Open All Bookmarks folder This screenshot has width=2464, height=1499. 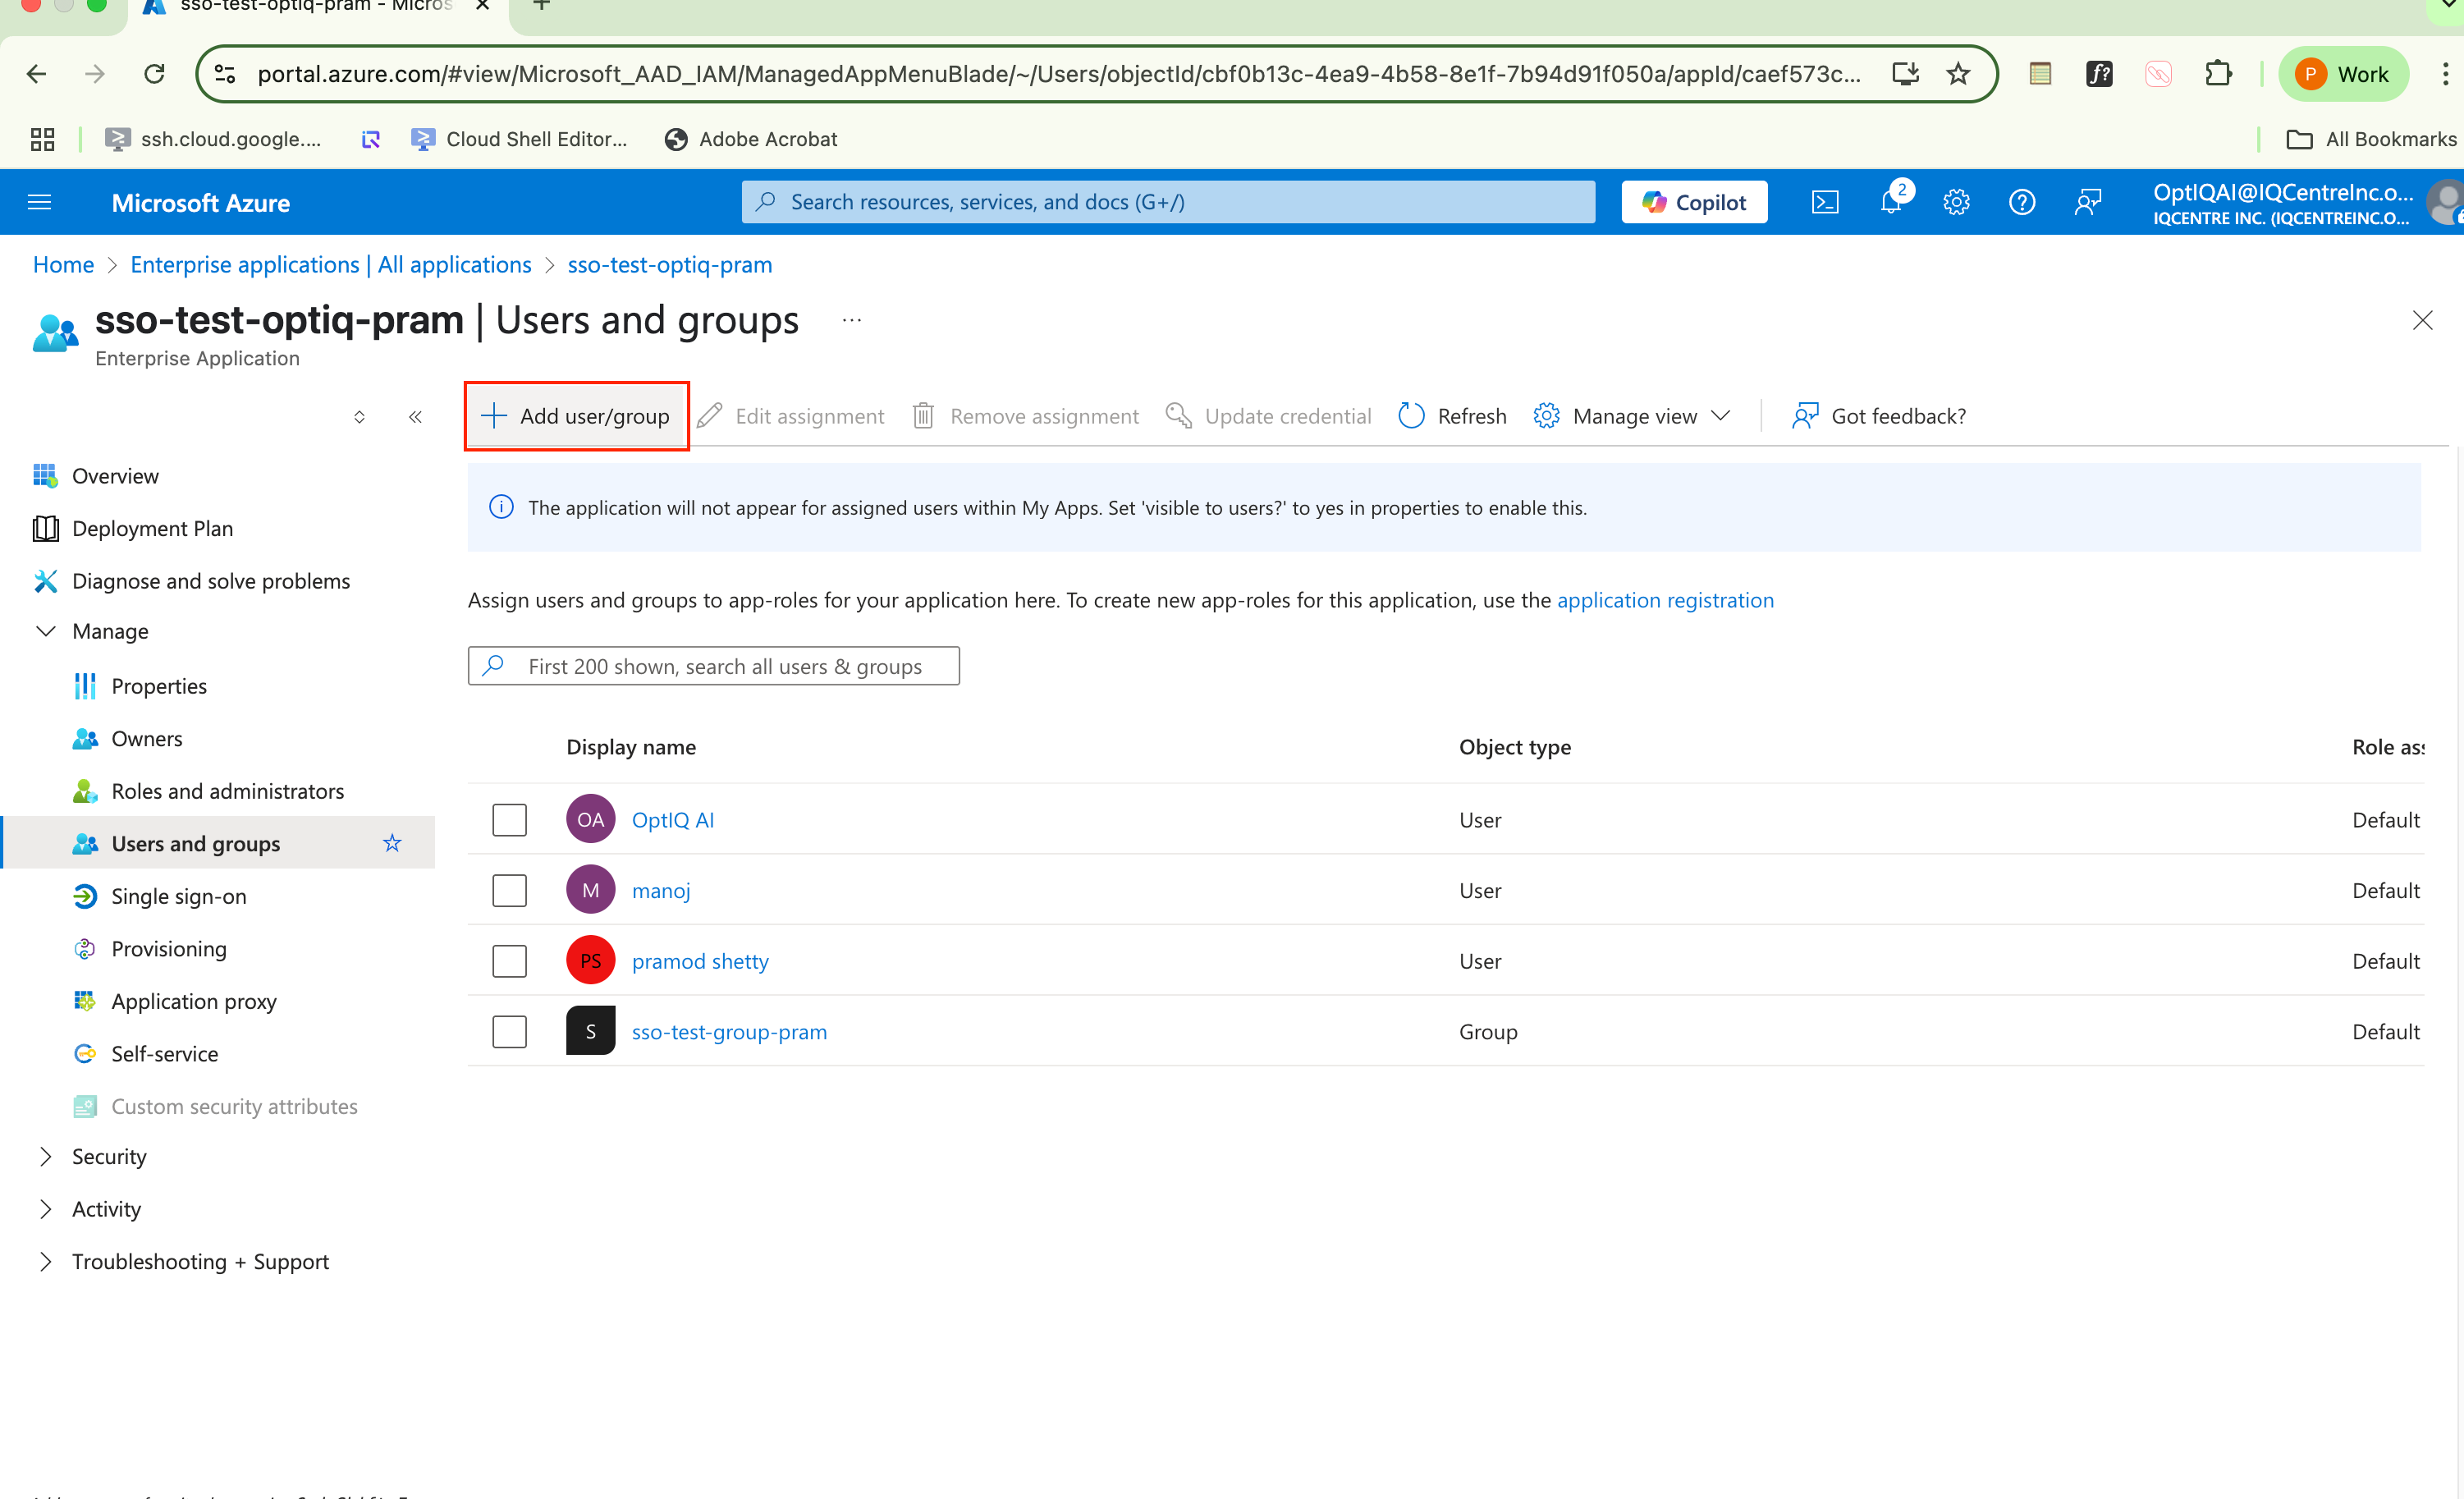point(2370,139)
